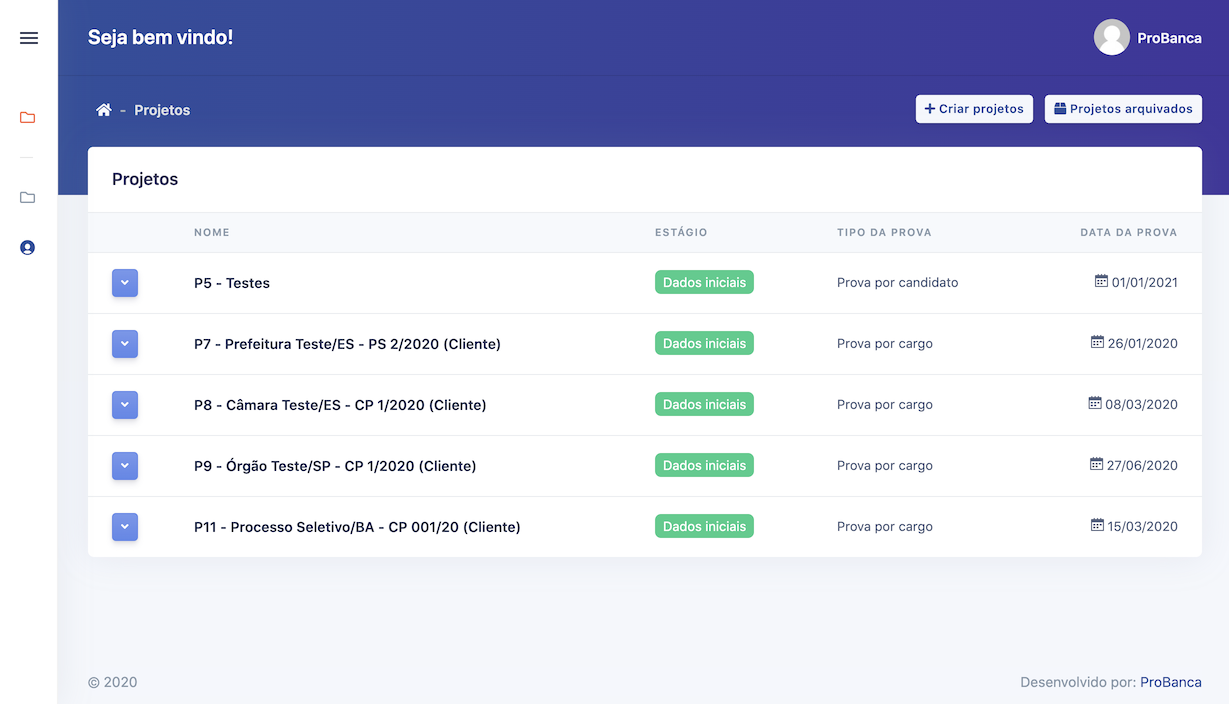
Task: Follow the ProBanca footer link
Action: tap(1170, 682)
